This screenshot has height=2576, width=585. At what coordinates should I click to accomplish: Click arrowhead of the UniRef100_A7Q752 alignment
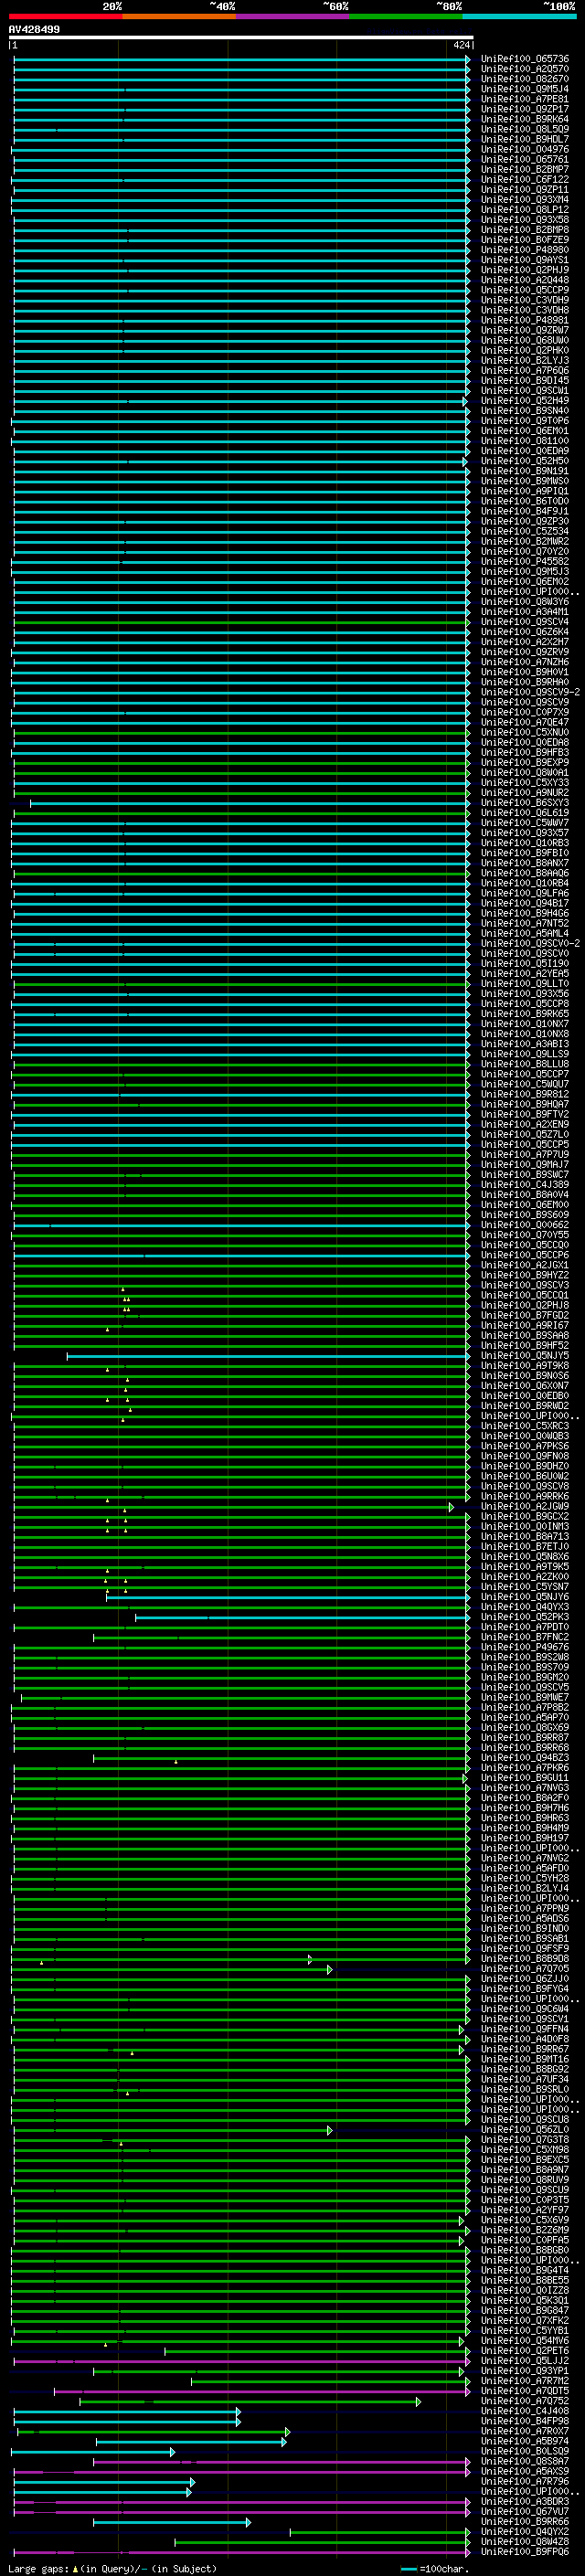418,2402
